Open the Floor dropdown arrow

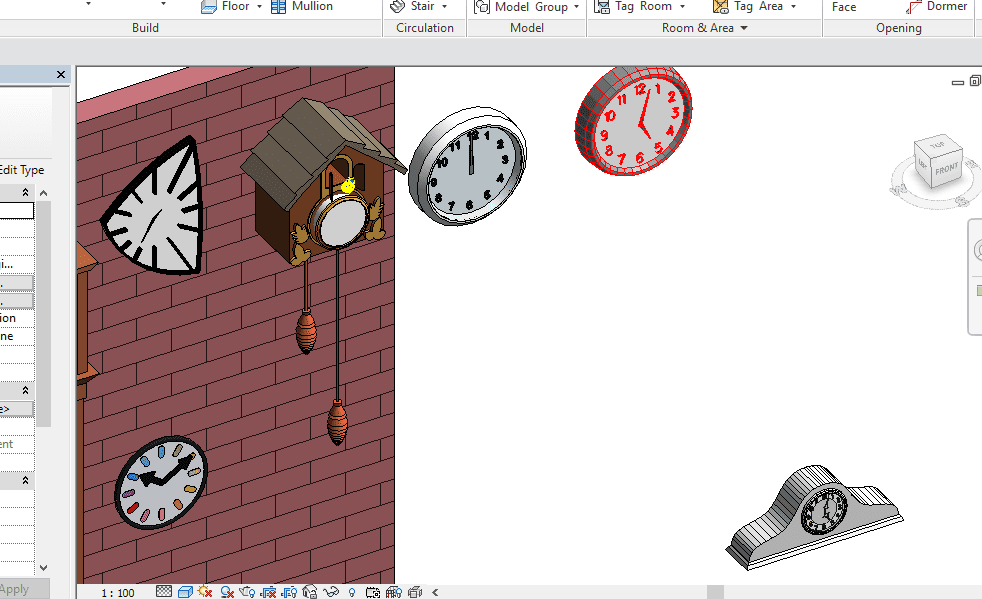260,7
